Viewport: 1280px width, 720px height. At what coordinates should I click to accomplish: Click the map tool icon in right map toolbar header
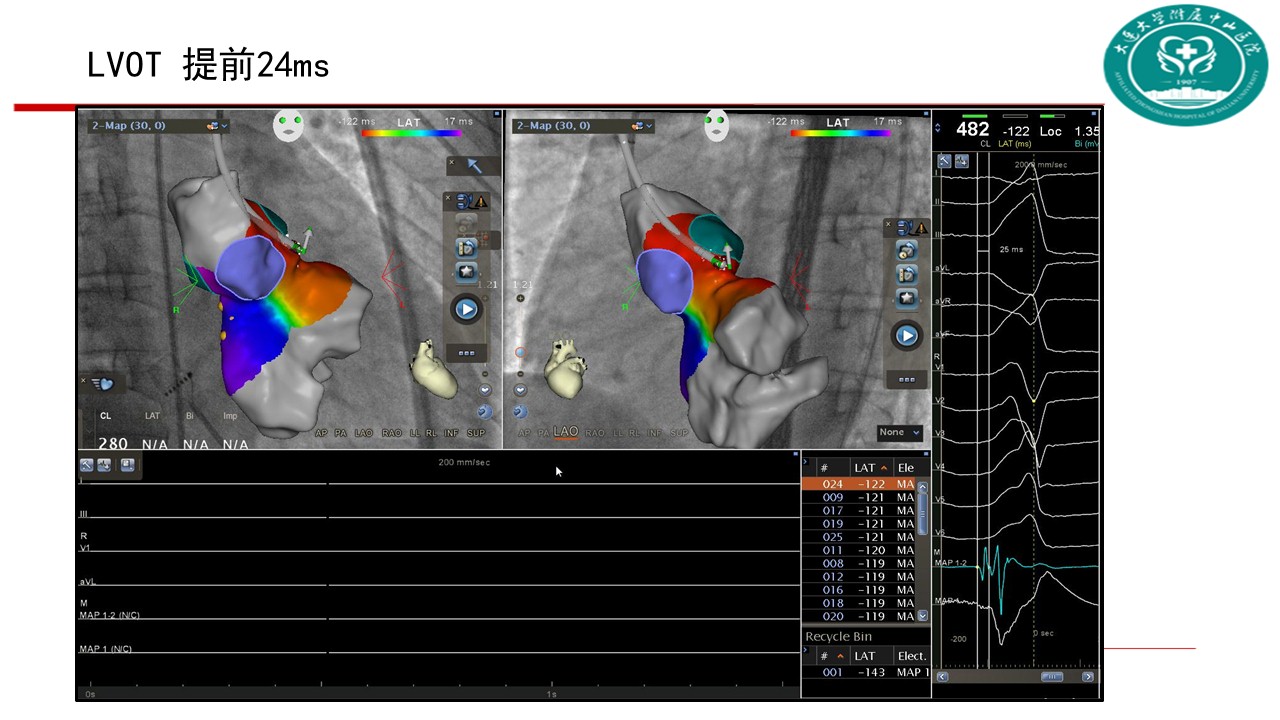[x=903, y=228]
